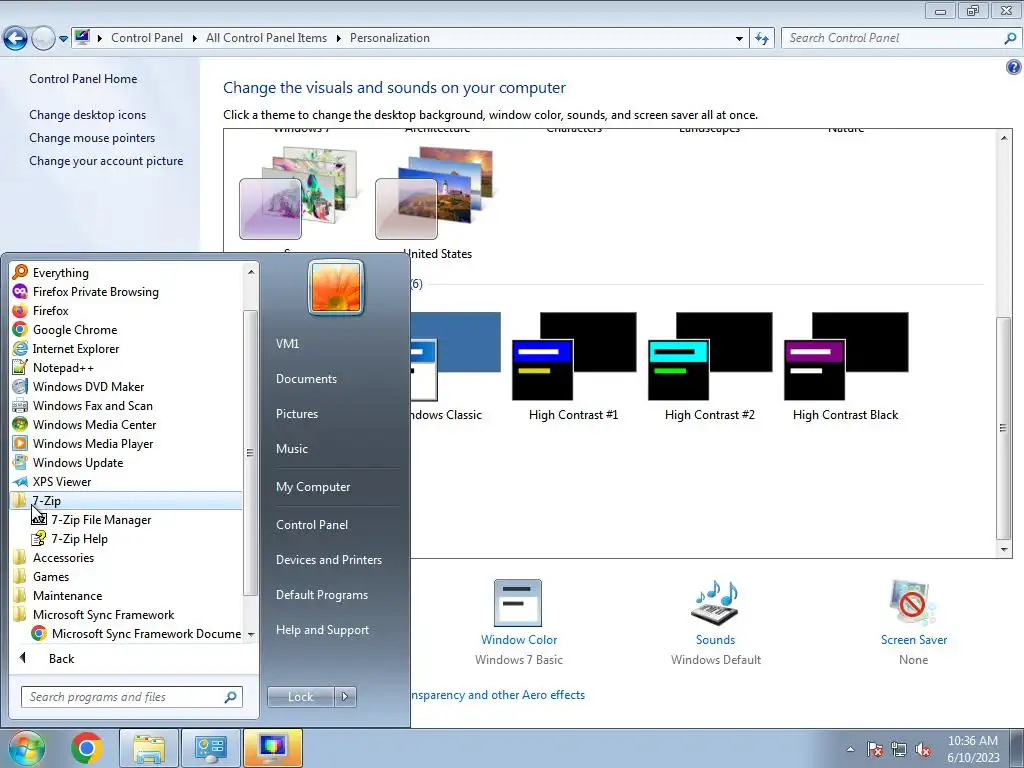The width and height of the screenshot is (1024, 768).
Task: Click the Action Center flag in the system tray
Action: pyautogui.click(x=874, y=749)
